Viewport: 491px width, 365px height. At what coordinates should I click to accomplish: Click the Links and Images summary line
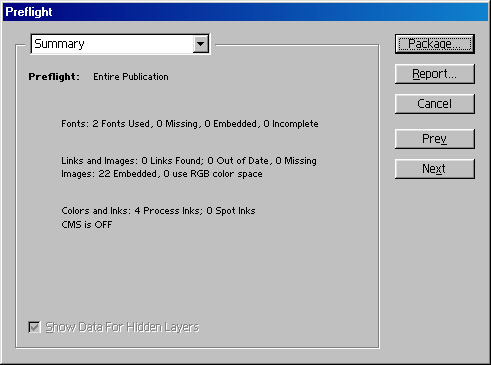(189, 161)
